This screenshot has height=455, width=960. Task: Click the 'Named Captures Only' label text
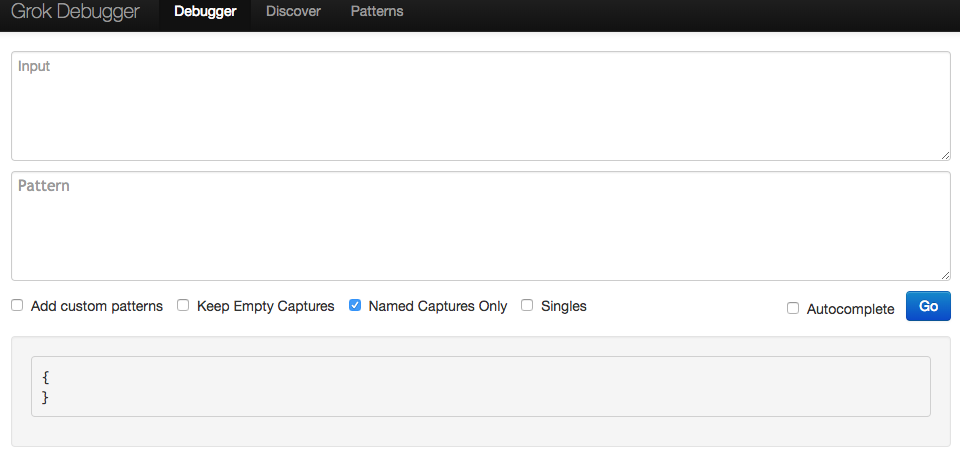point(438,306)
